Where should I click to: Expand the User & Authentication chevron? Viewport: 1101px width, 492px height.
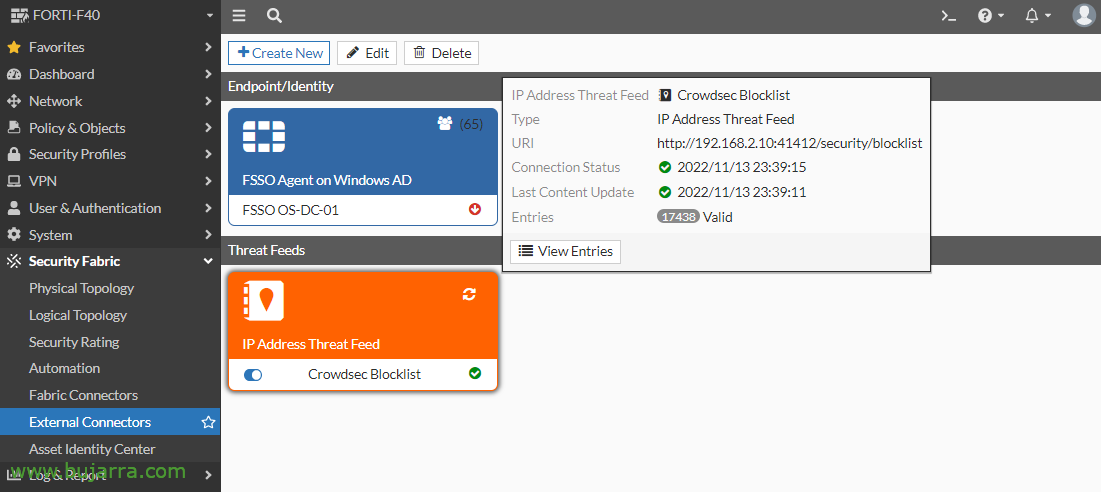208,208
